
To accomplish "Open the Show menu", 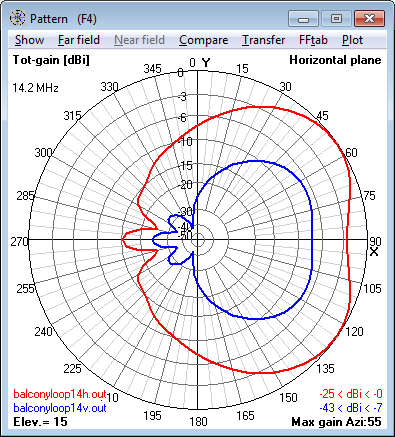I will click(29, 40).
